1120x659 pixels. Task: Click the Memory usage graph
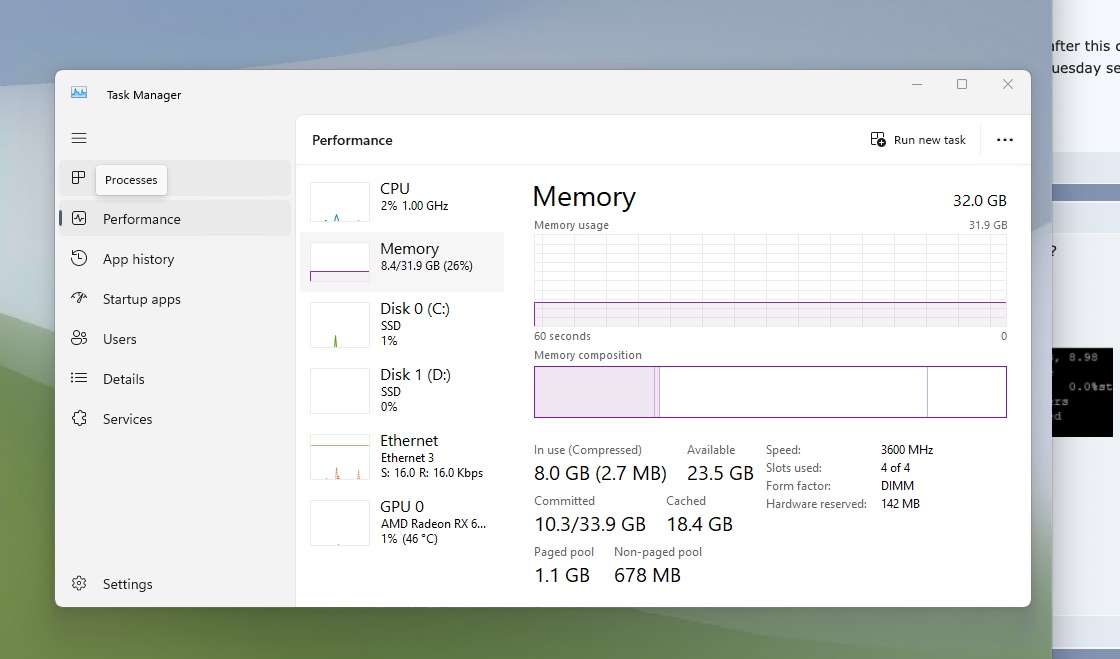tap(770, 281)
